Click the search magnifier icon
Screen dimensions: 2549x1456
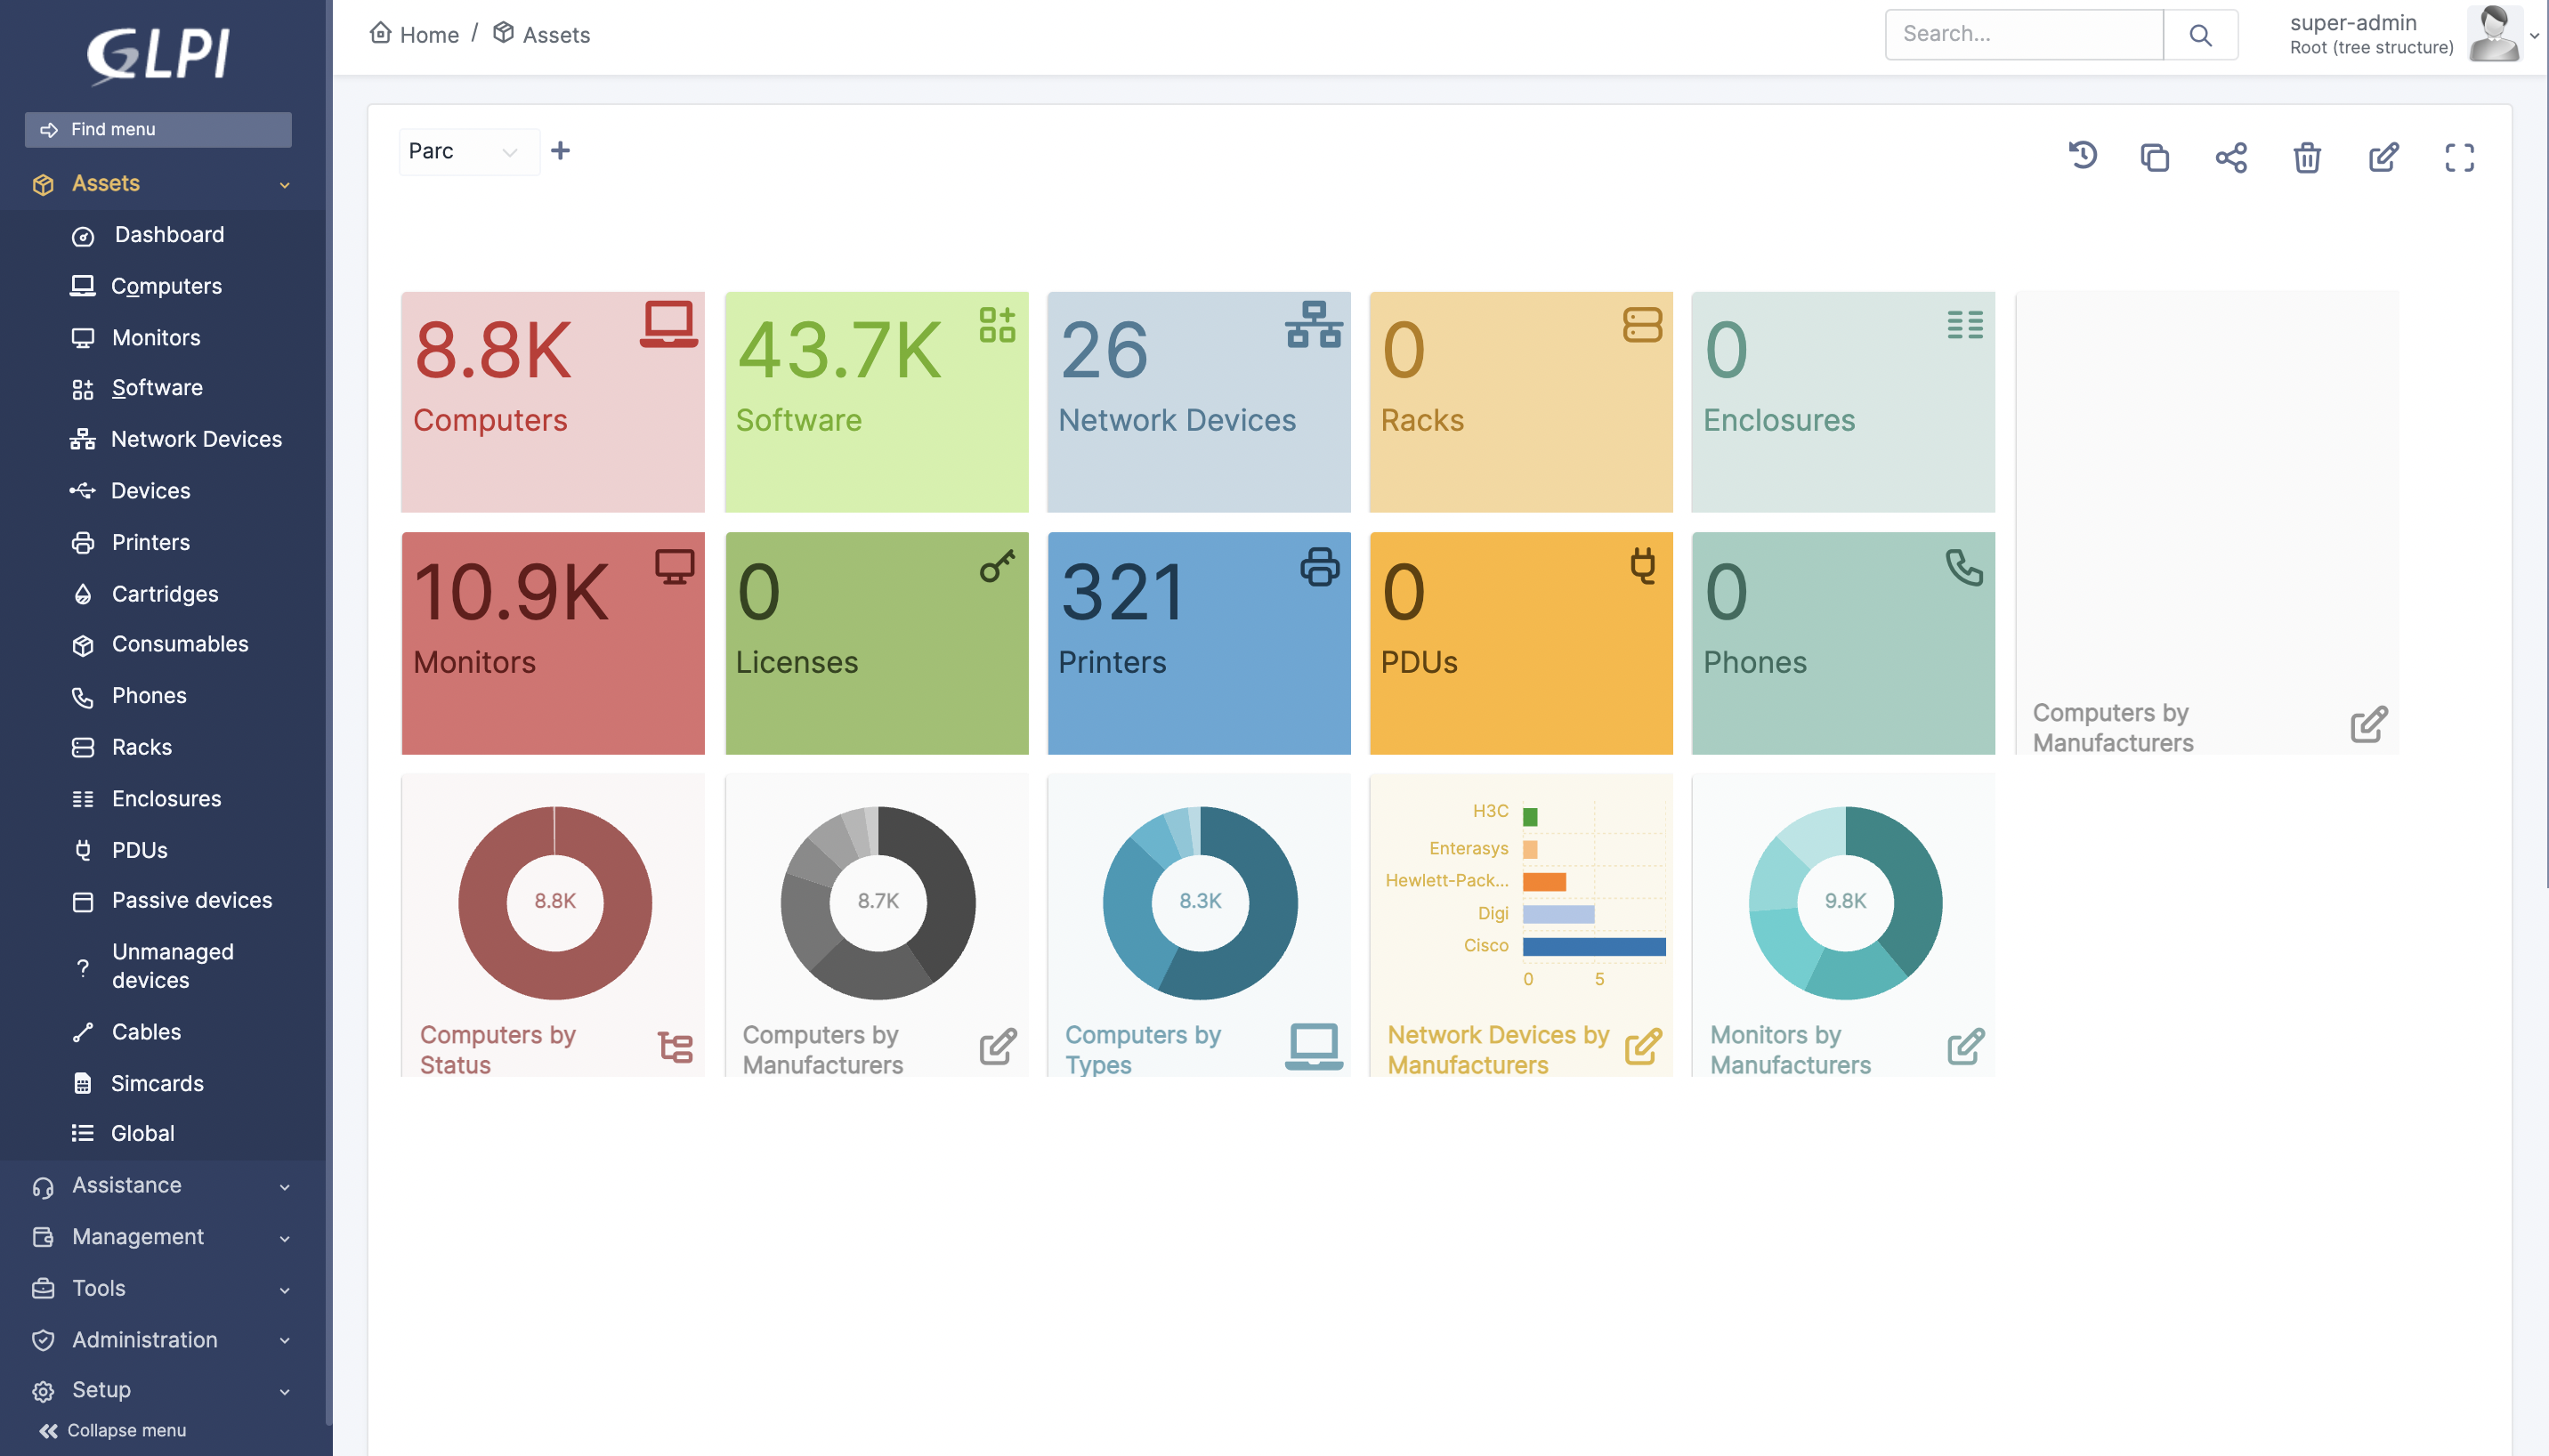point(2200,35)
